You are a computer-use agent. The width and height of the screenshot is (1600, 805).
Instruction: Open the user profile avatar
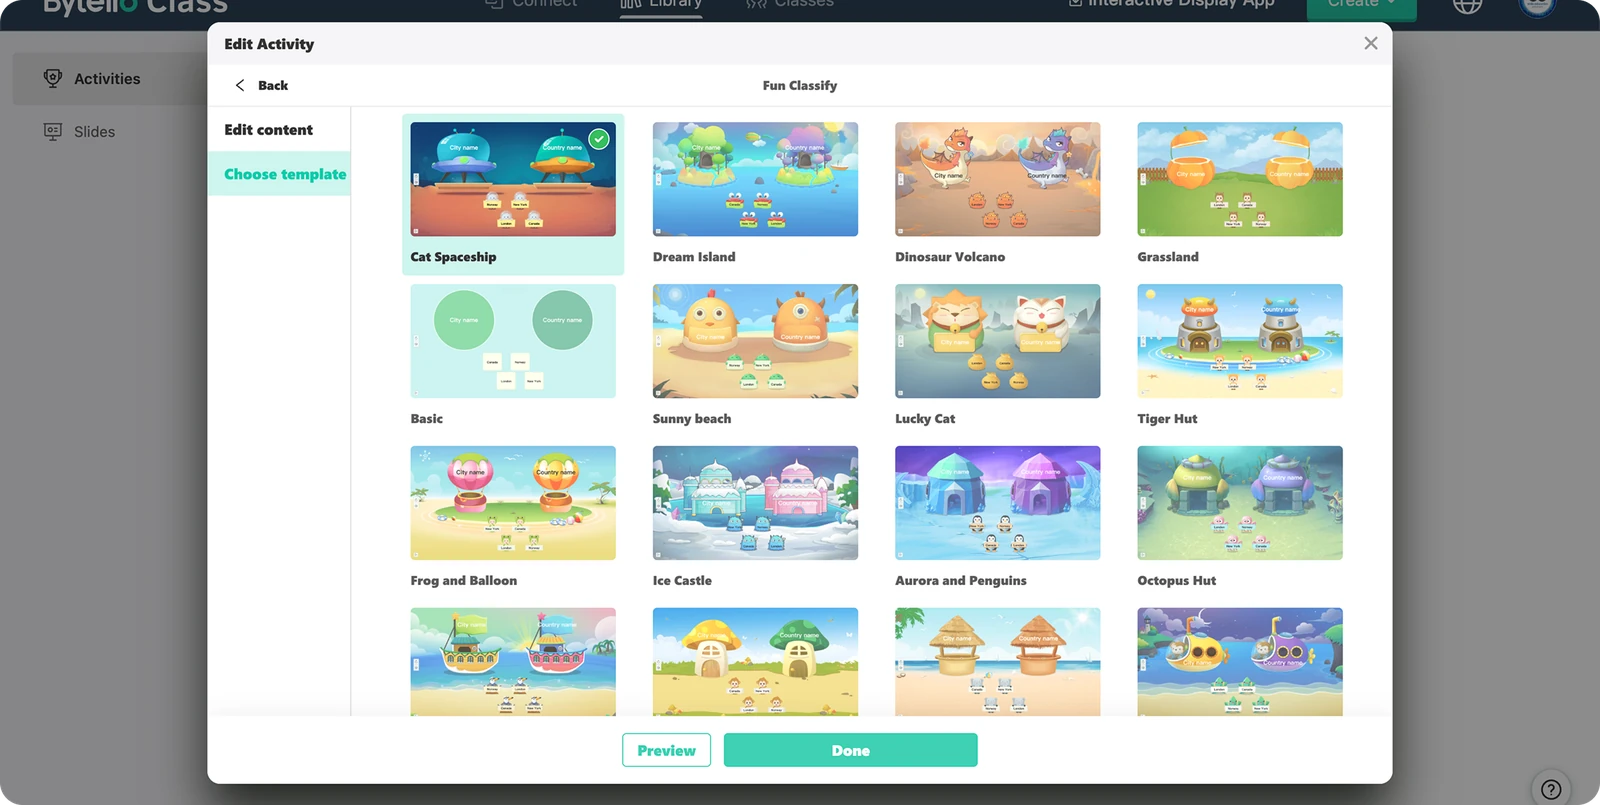1537,5
